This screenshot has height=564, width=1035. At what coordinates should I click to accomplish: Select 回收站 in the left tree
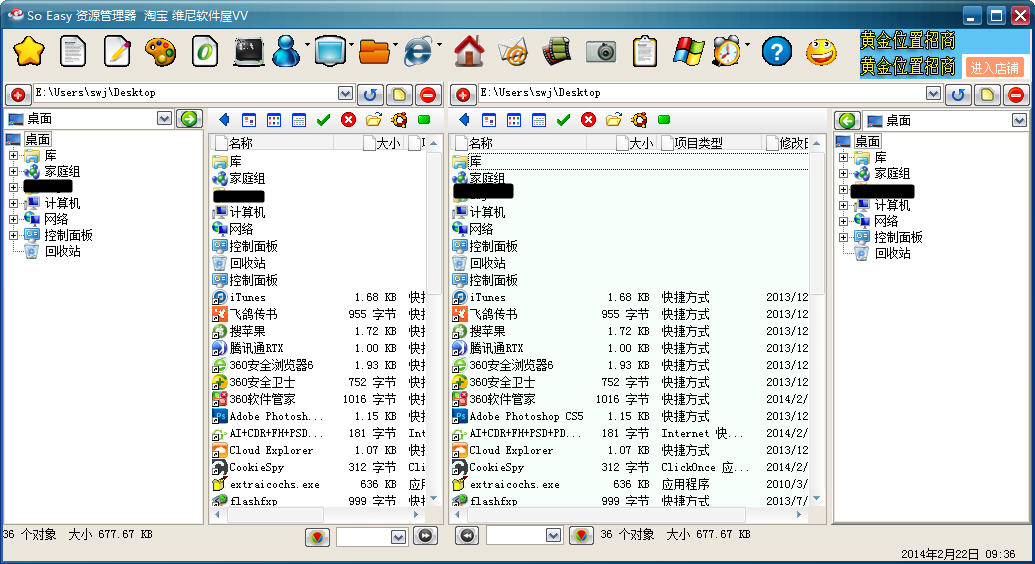[63, 251]
